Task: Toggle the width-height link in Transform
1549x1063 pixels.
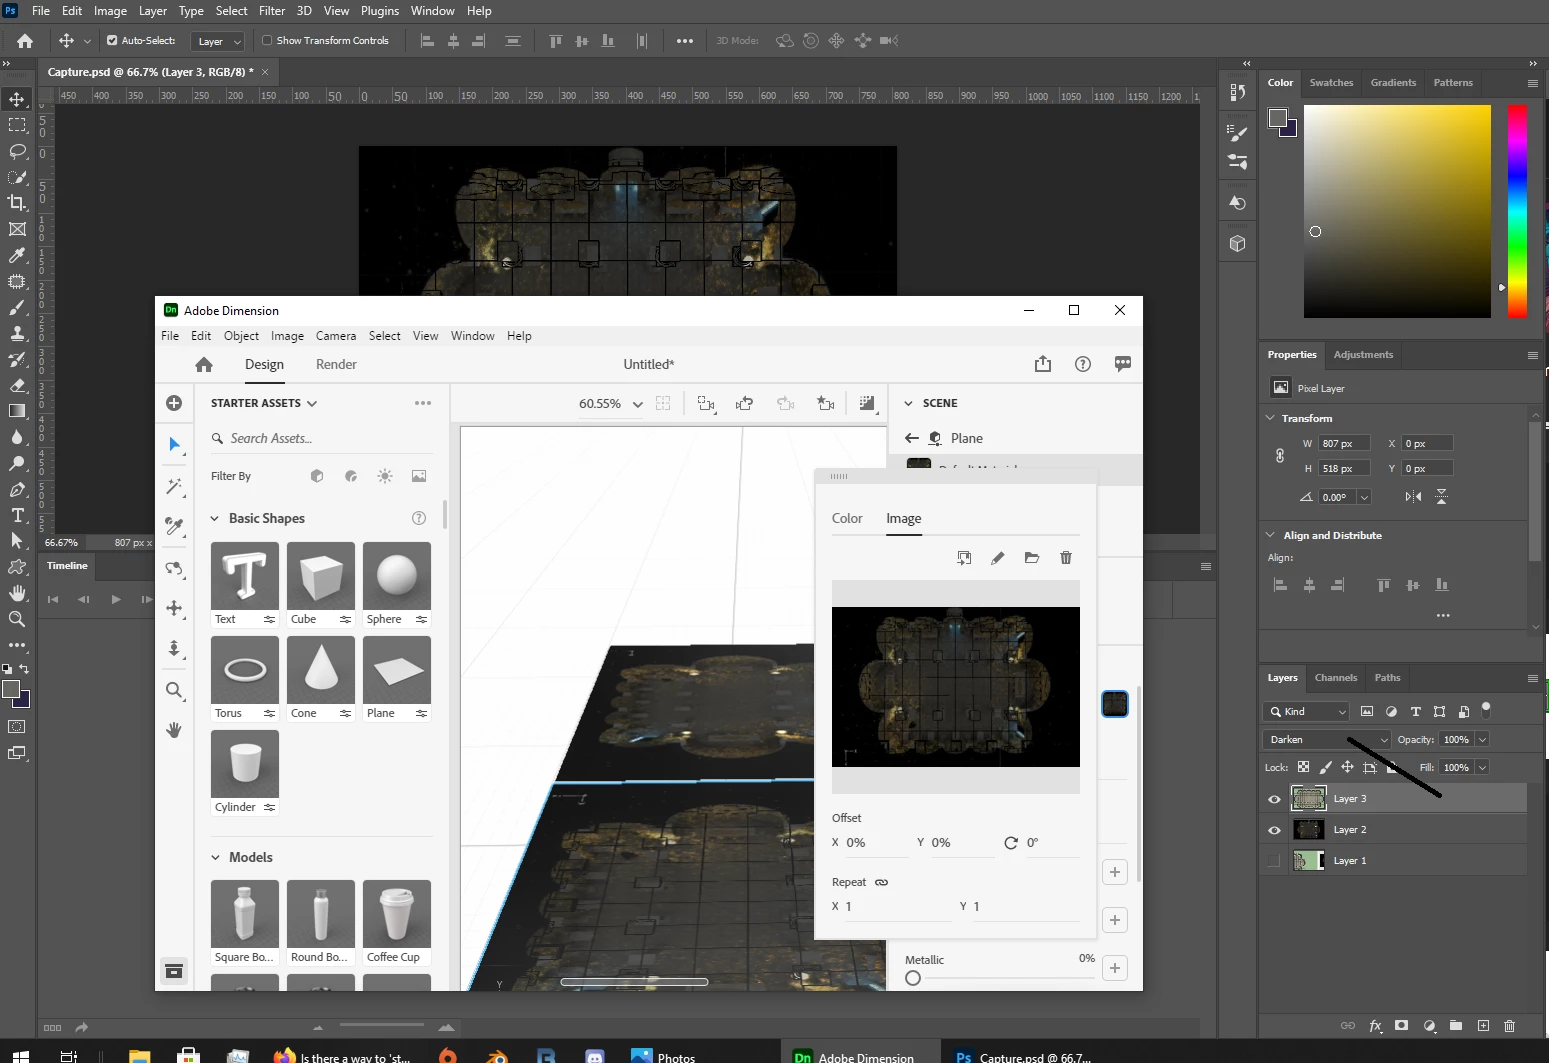Action: pyautogui.click(x=1280, y=456)
